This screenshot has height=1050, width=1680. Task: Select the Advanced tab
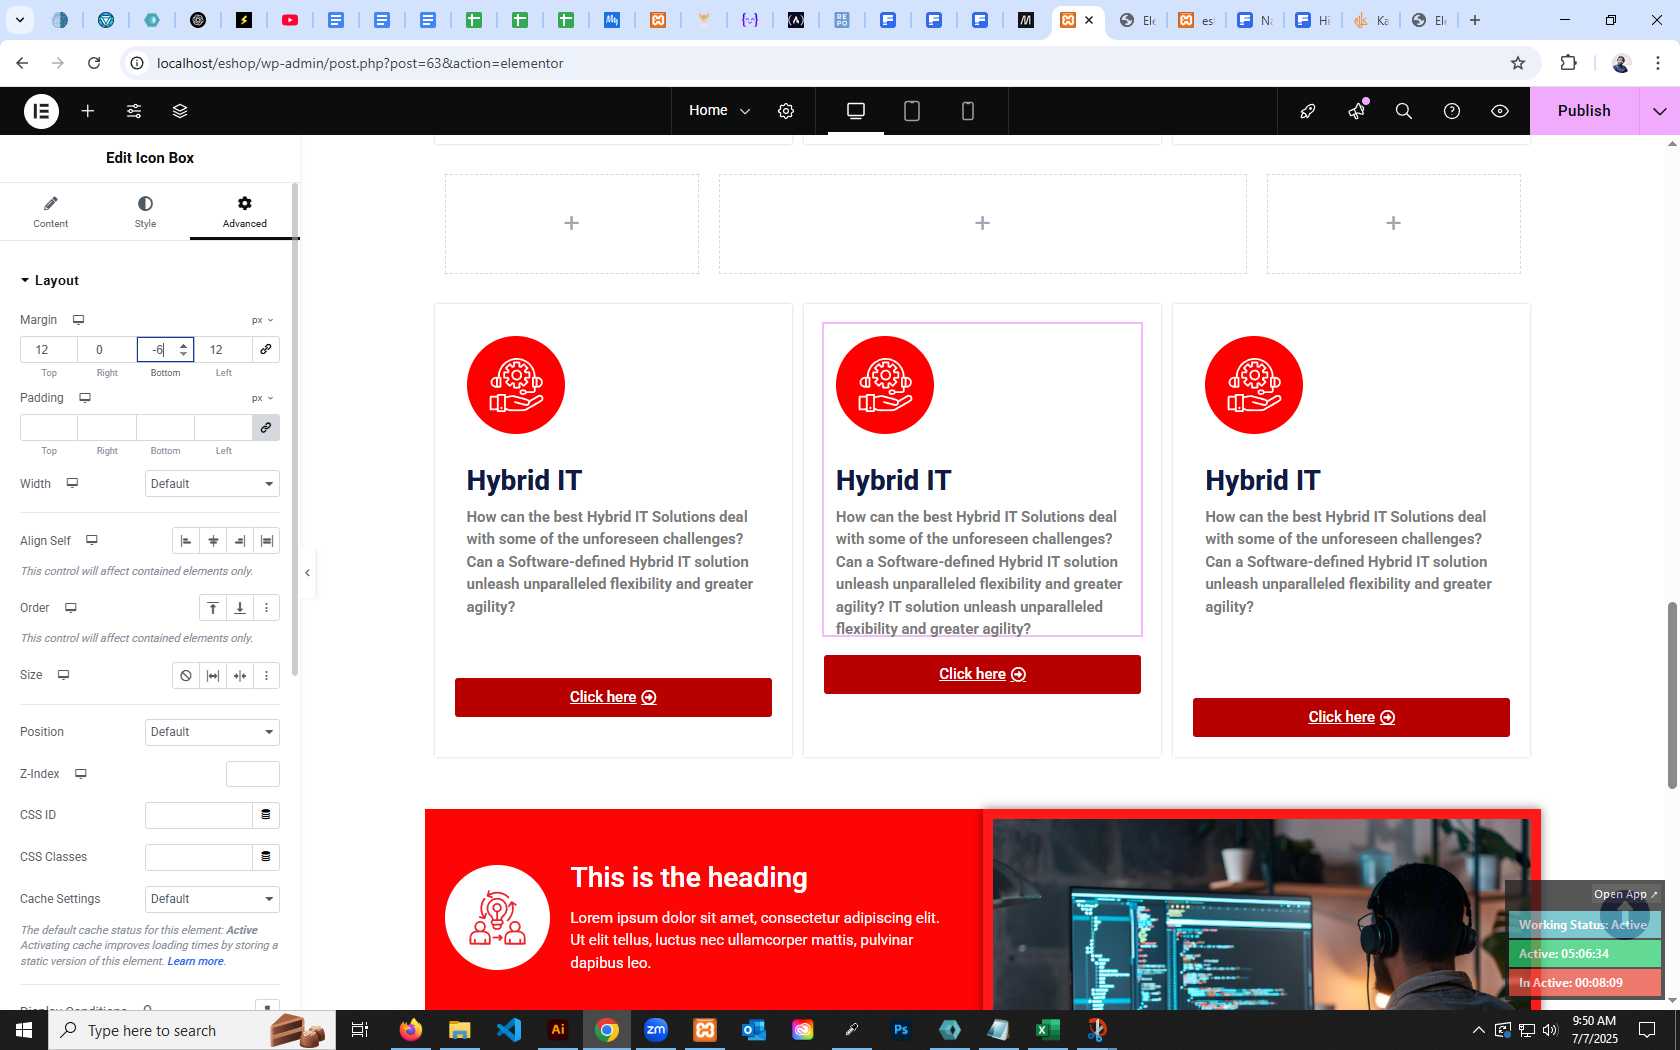coord(245,212)
